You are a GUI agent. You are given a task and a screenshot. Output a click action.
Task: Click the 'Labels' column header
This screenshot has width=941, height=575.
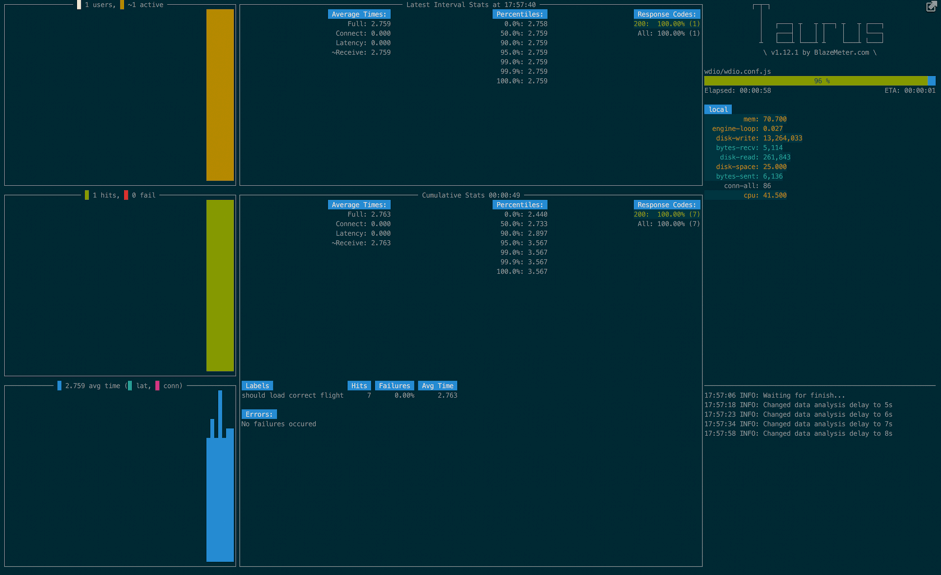(x=257, y=385)
